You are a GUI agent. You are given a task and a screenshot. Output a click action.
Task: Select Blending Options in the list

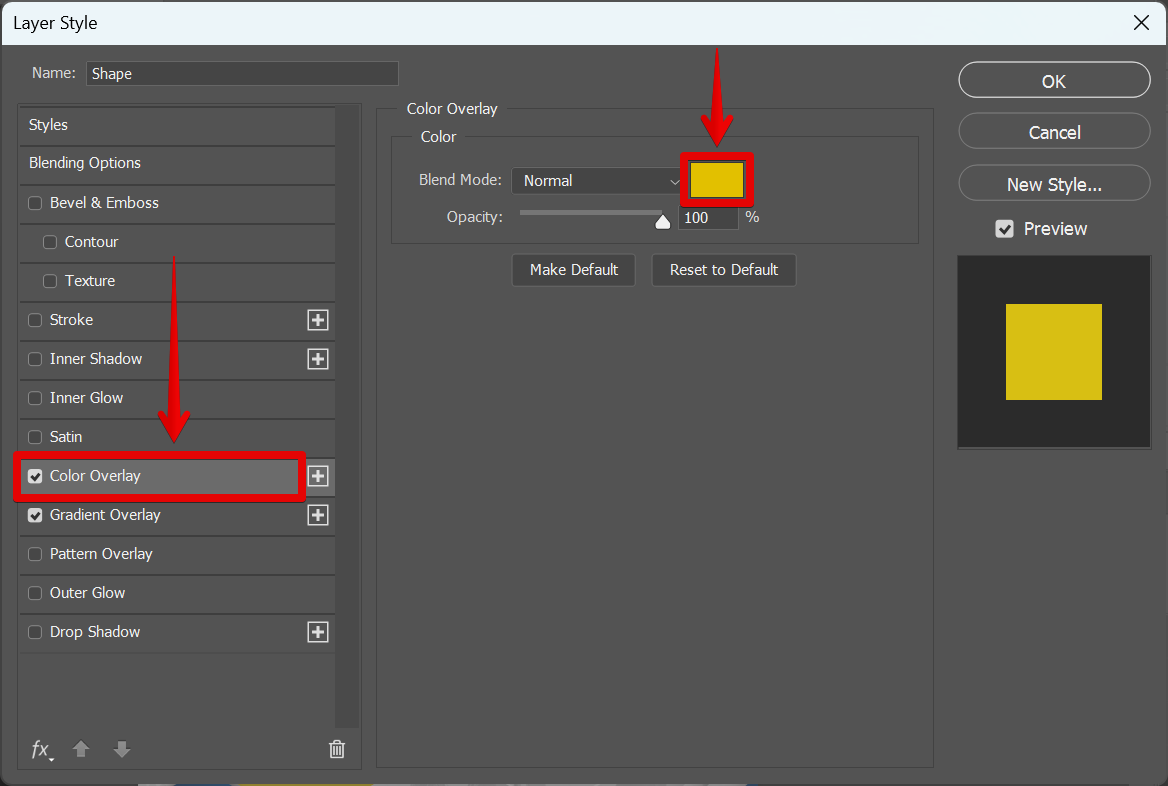[x=177, y=163]
